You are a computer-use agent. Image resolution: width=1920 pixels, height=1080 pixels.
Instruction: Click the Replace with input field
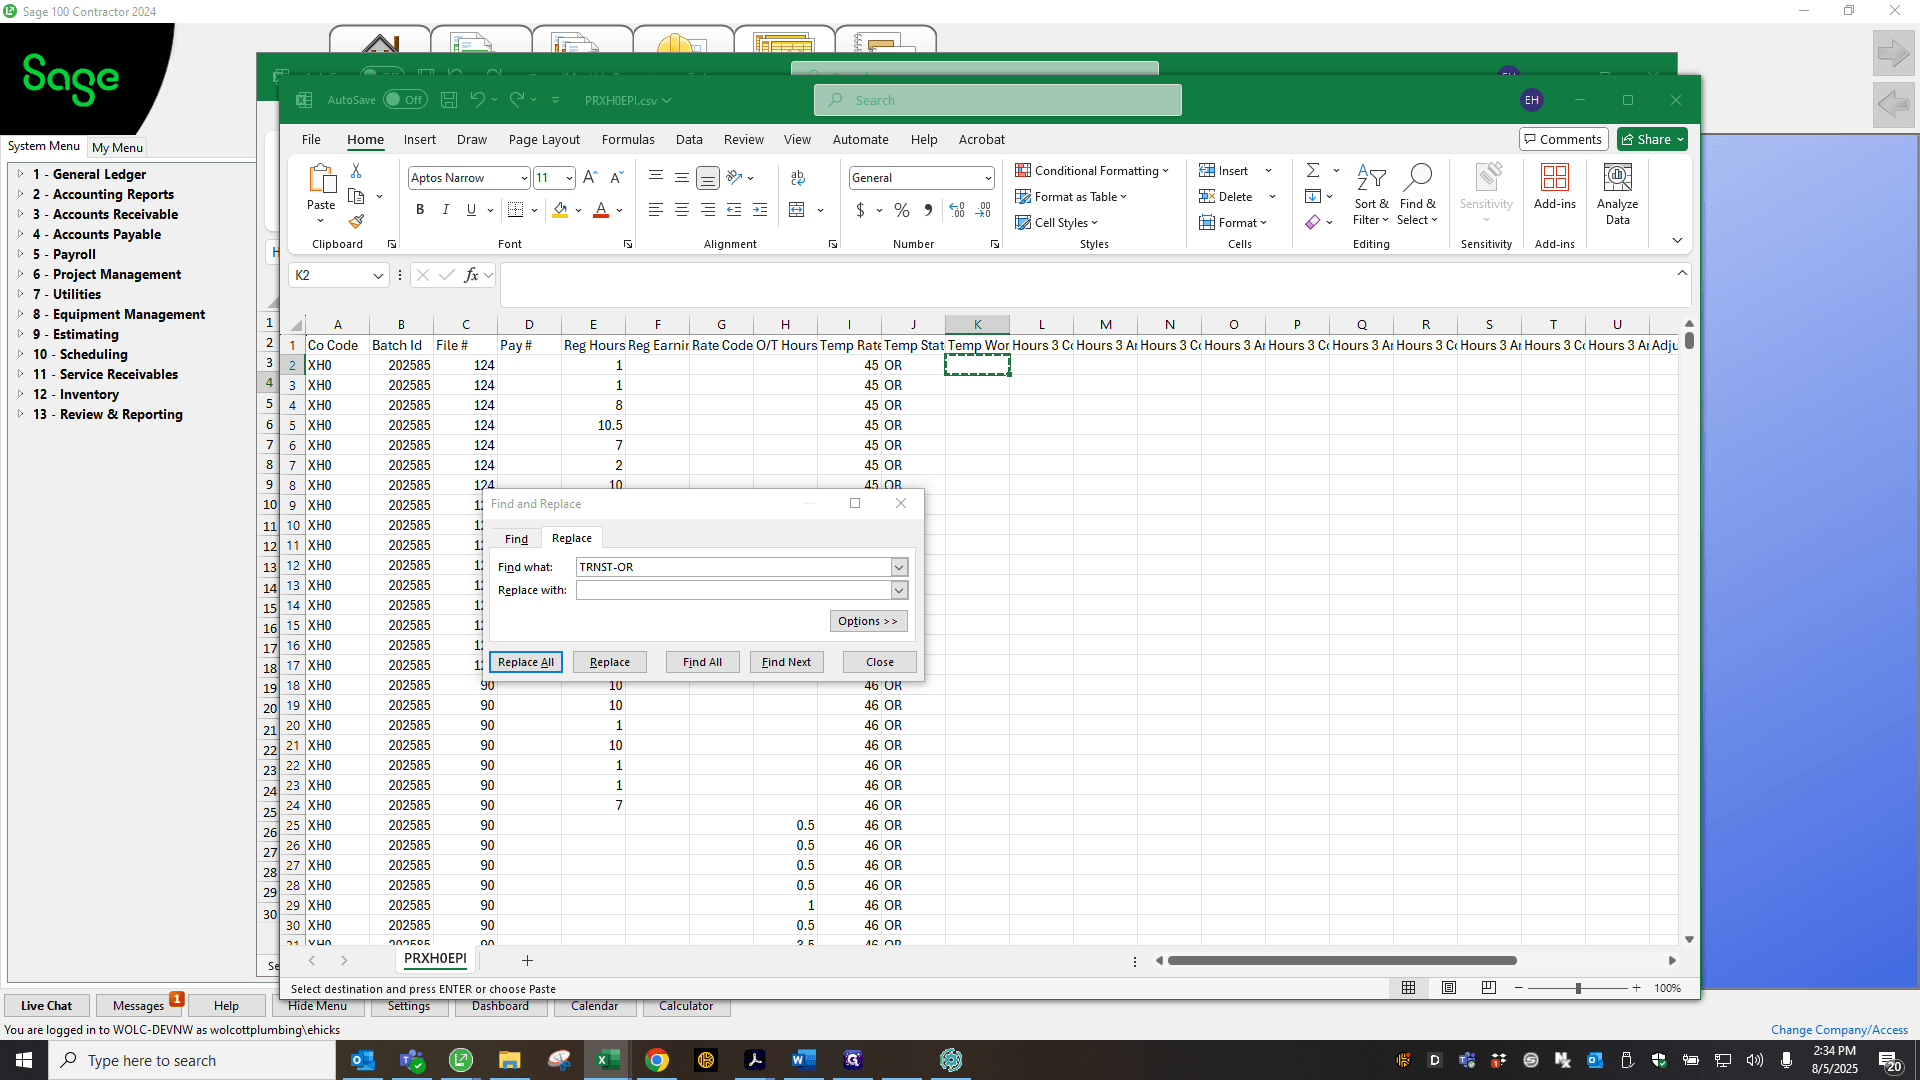734,590
